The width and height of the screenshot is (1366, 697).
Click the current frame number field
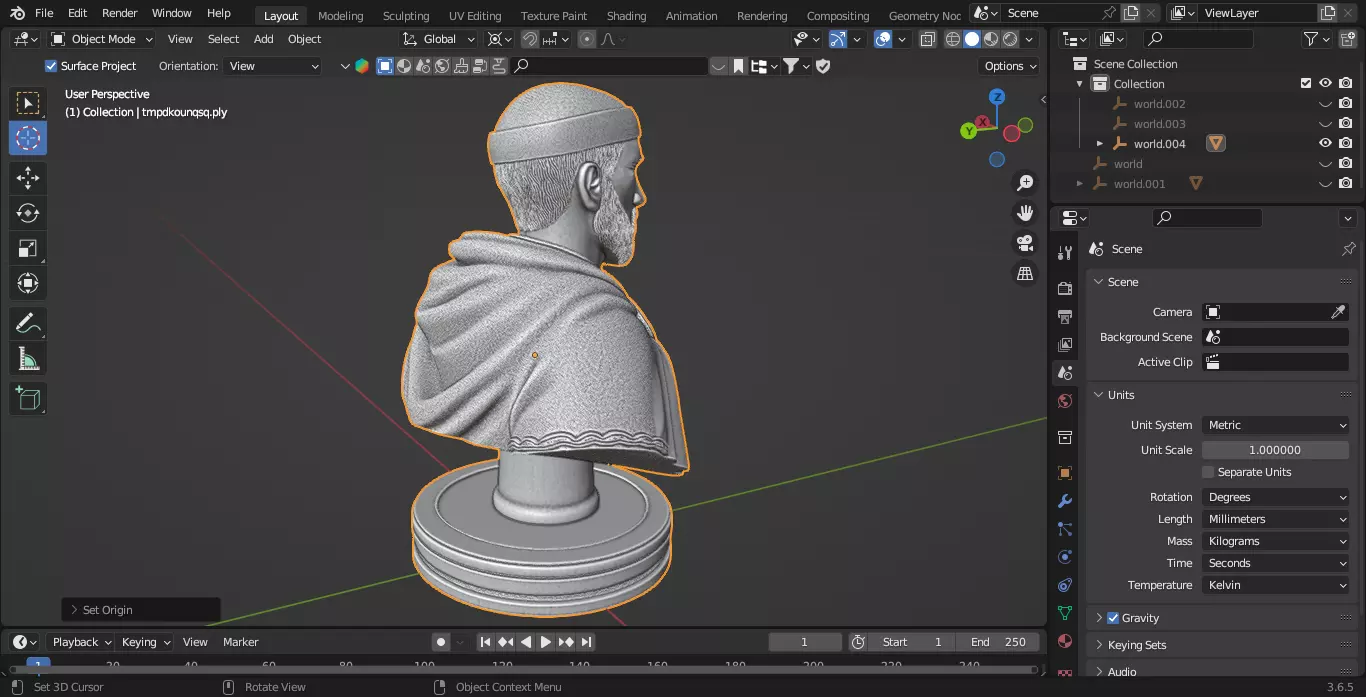click(805, 642)
